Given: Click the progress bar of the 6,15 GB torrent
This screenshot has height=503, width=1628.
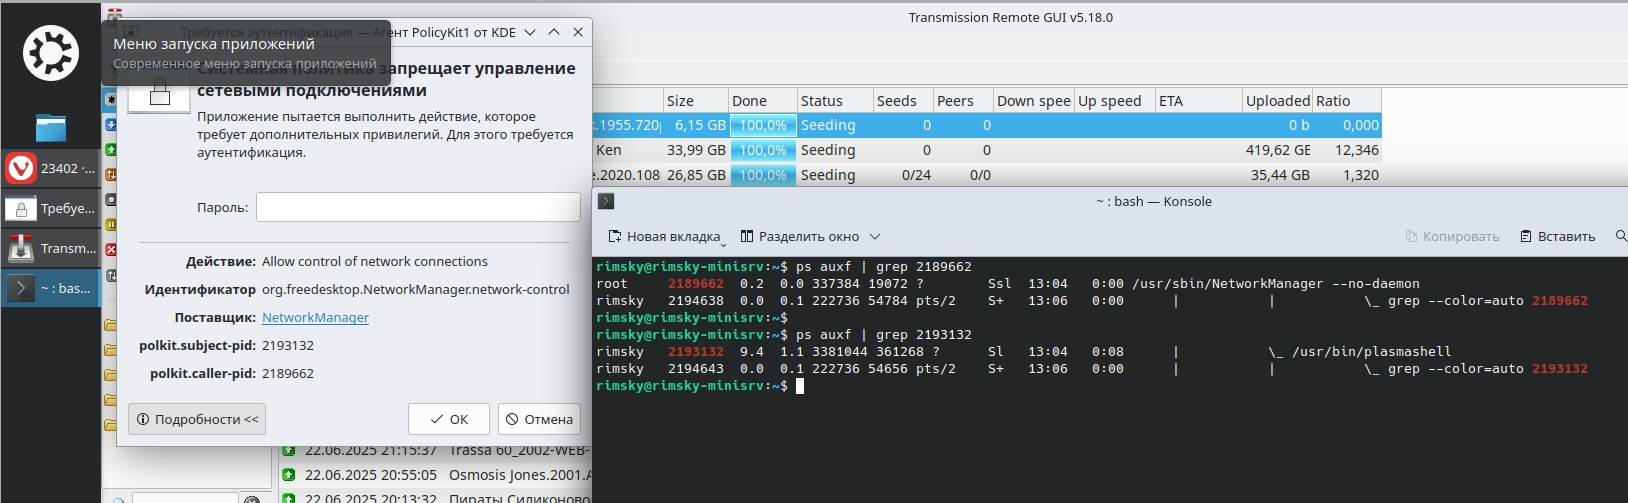Looking at the screenshot, I should point(763,125).
